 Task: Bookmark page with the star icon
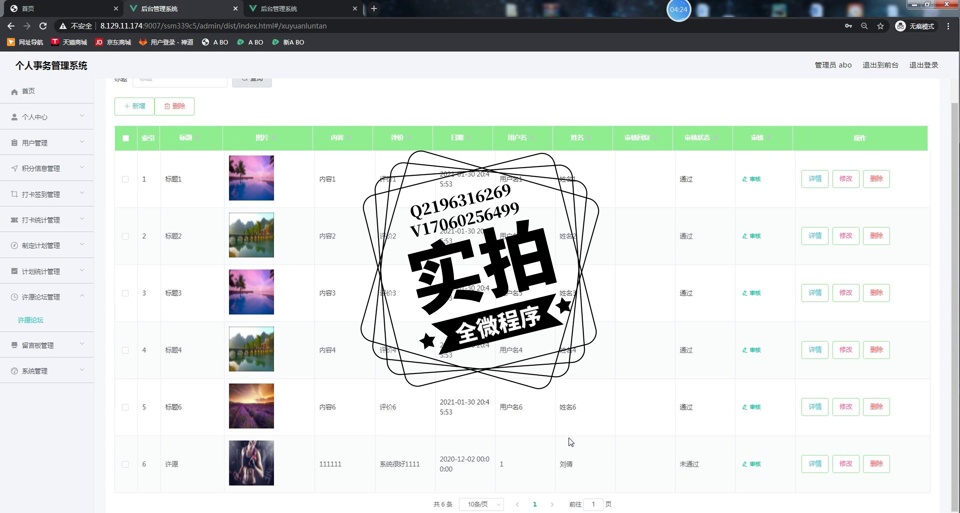(x=880, y=26)
